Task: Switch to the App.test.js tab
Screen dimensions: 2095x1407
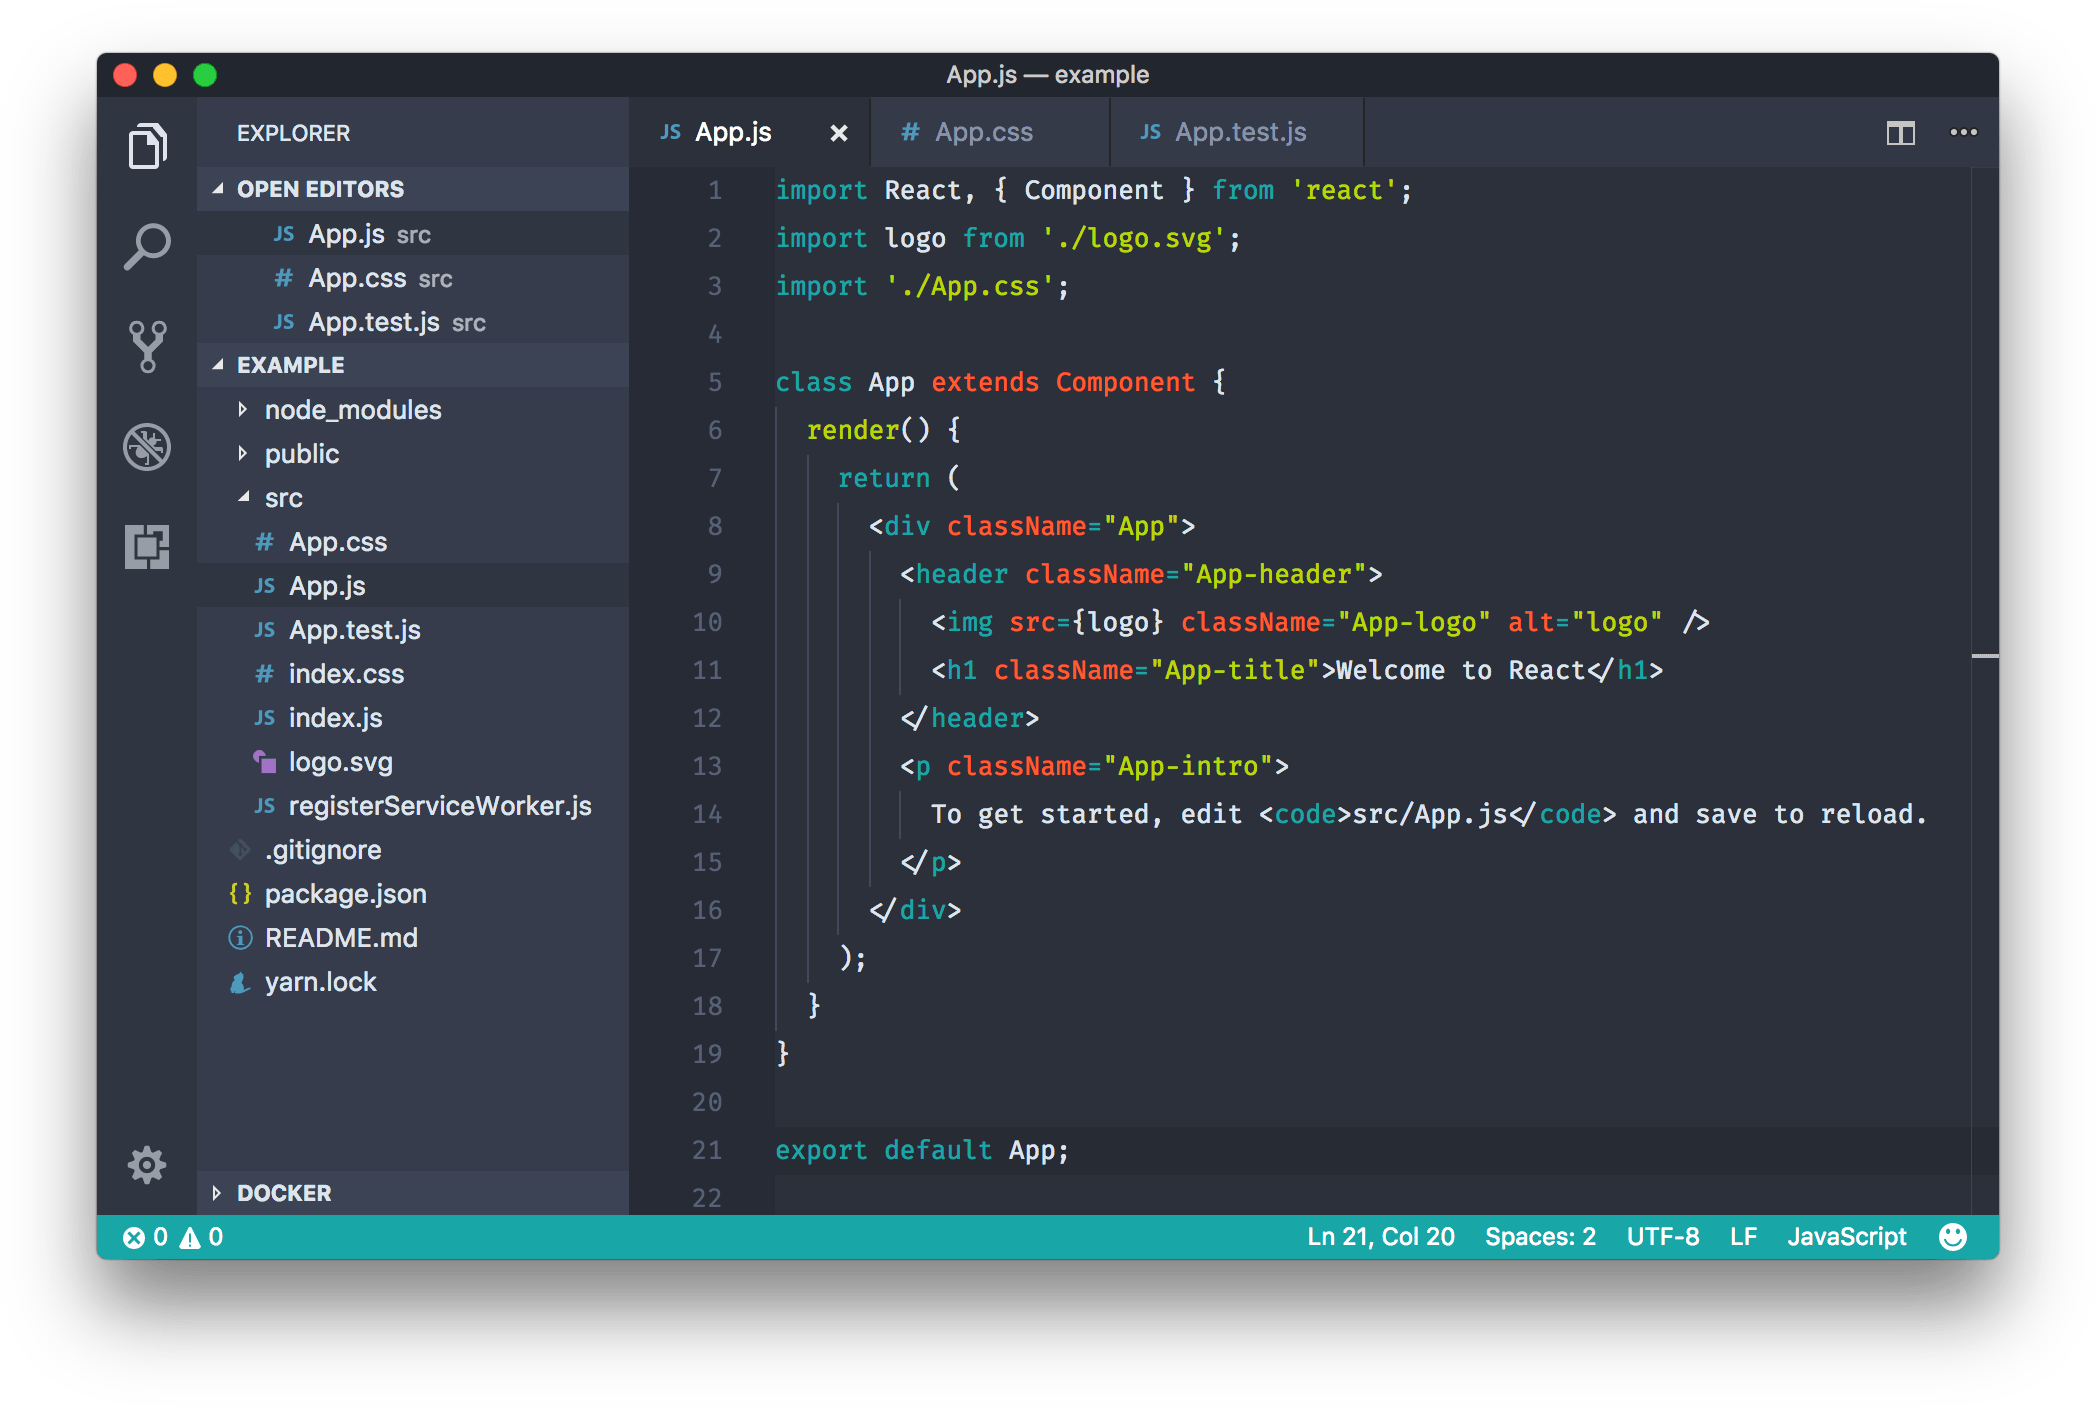Action: [1240, 131]
